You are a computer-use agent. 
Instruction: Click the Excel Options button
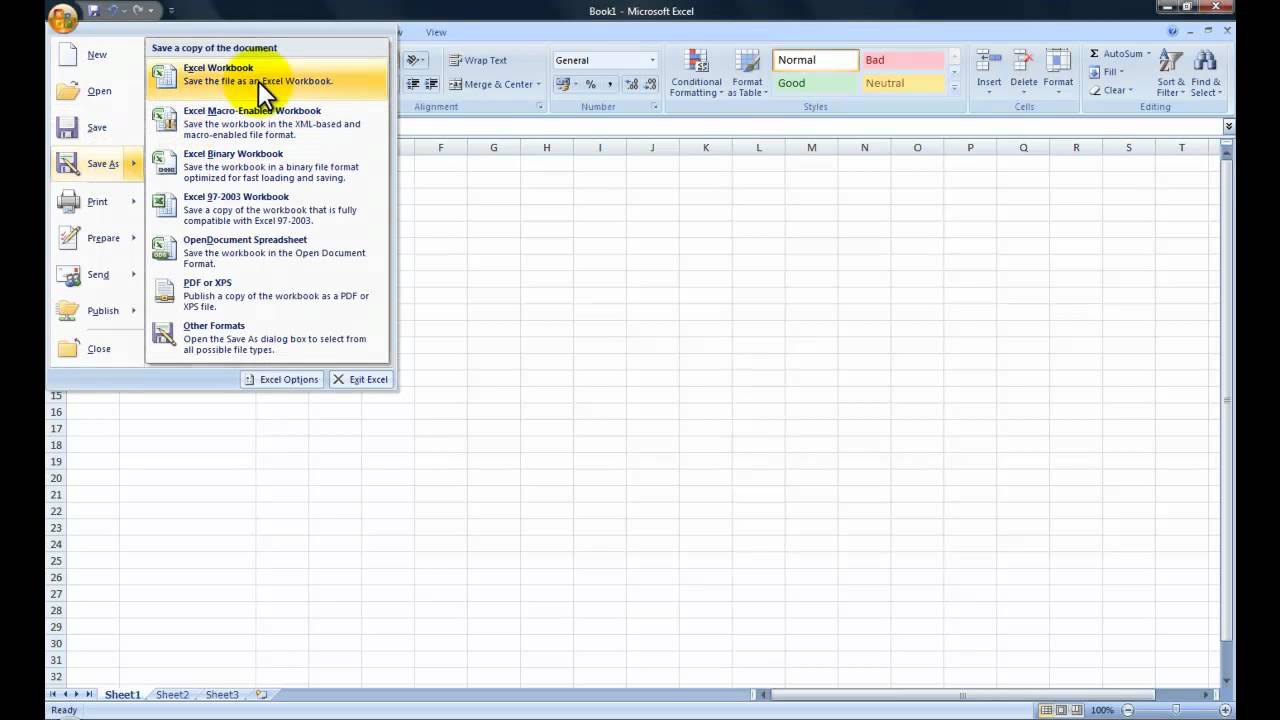(x=282, y=379)
